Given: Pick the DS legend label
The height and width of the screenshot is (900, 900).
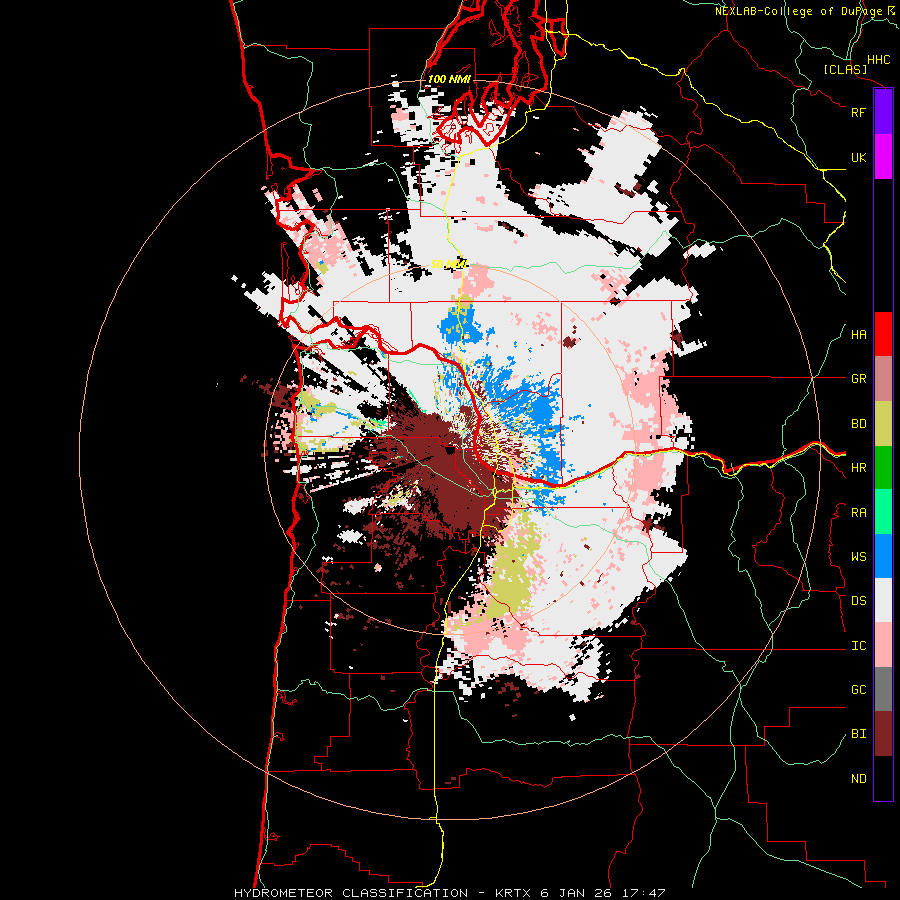Looking at the screenshot, I should pyautogui.click(x=858, y=601).
